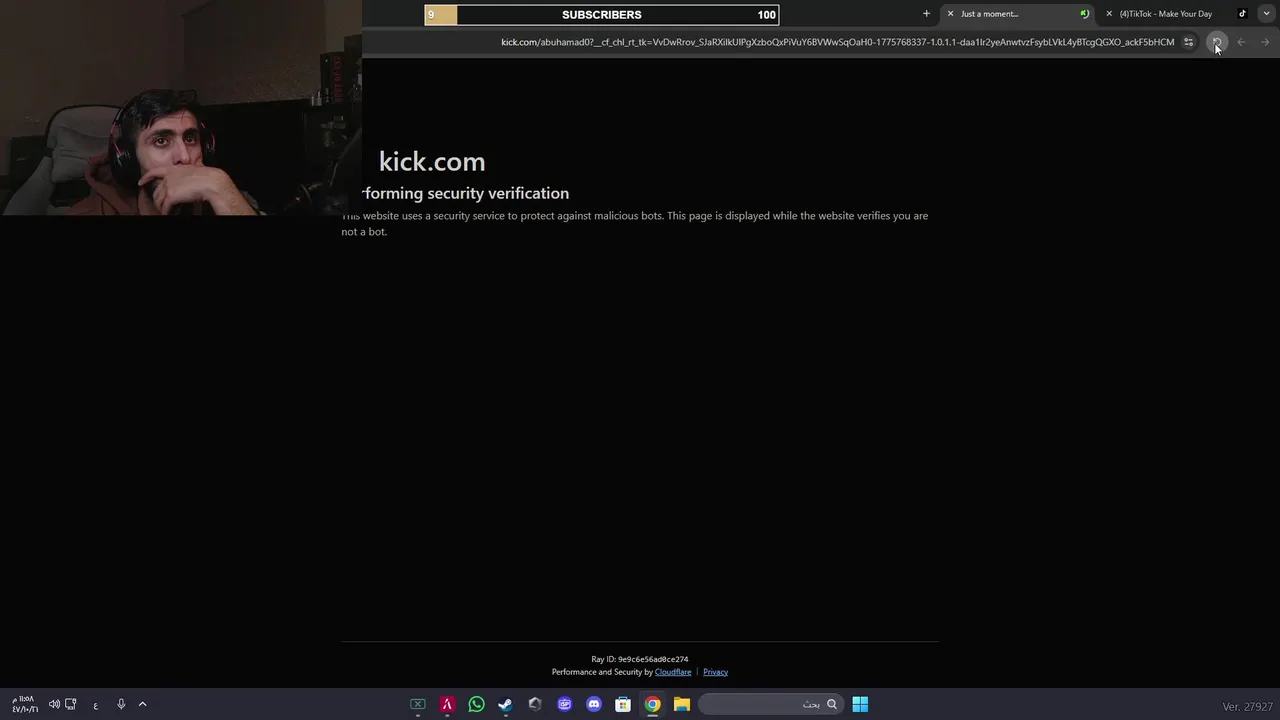Select the 'Just a moment...' tab
This screenshot has height=720, width=1280.
tap(1018, 14)
